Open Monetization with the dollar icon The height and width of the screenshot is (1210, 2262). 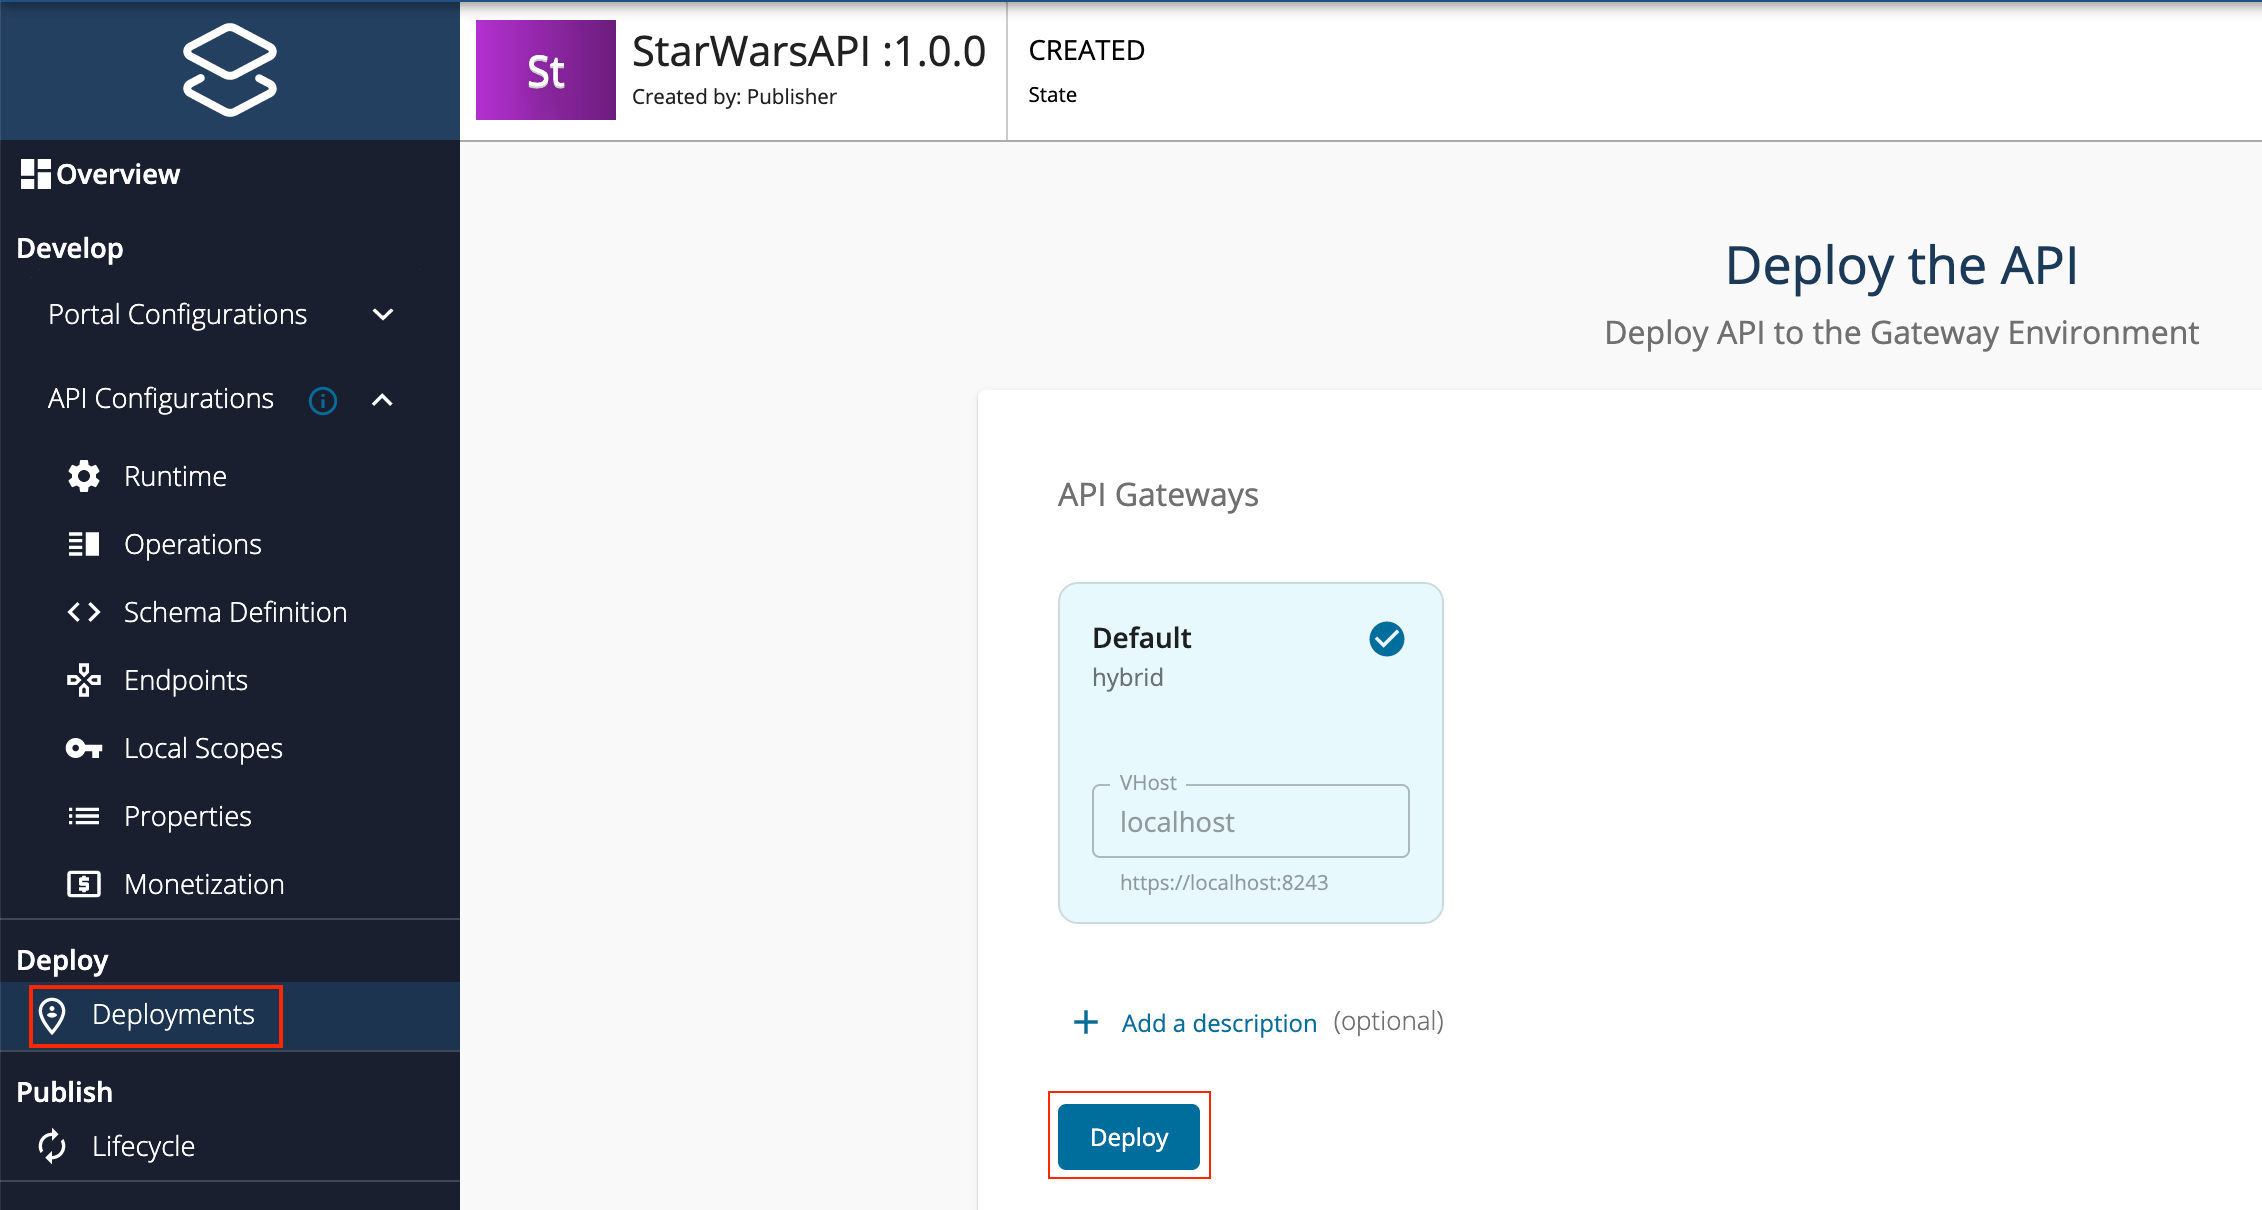click(84, 884)
